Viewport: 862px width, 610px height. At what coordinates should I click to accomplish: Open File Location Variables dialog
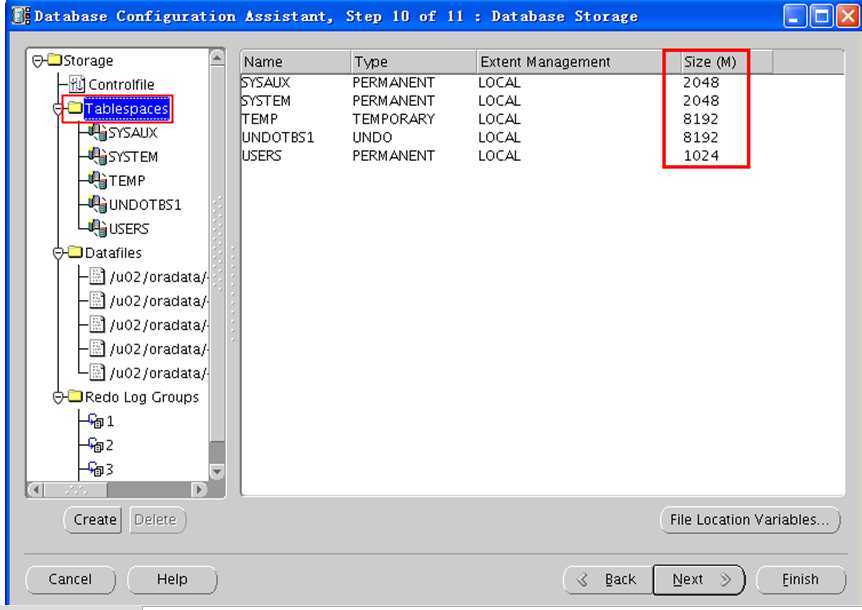coord(750,519)
